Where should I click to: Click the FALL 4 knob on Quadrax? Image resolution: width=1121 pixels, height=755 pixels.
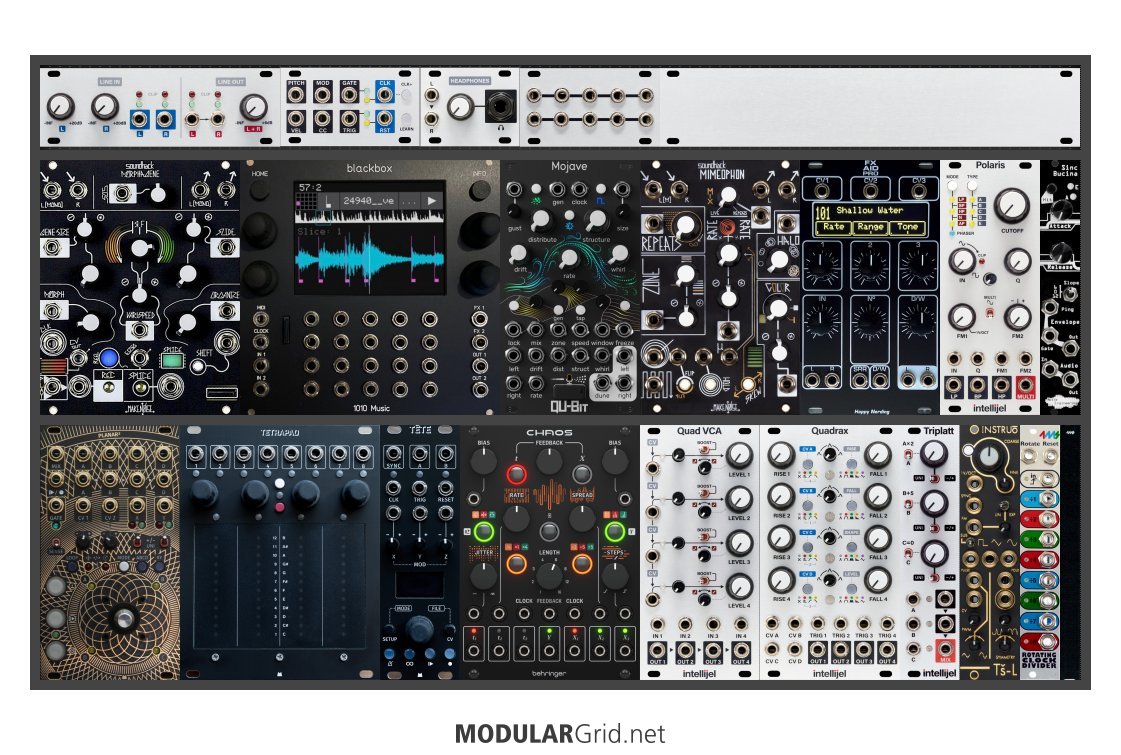coord(877,581)
